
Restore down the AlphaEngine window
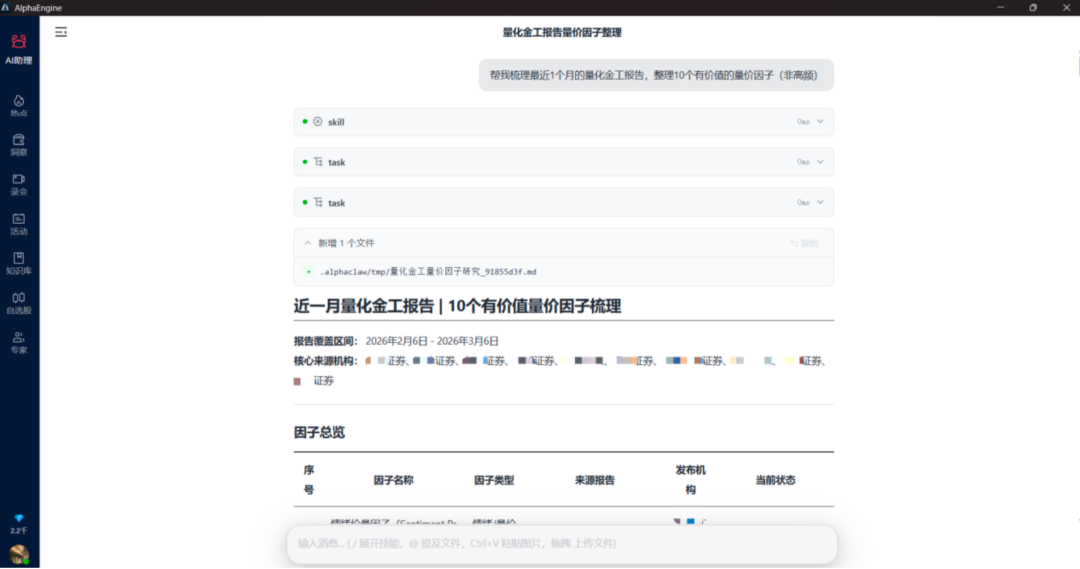1032,8
